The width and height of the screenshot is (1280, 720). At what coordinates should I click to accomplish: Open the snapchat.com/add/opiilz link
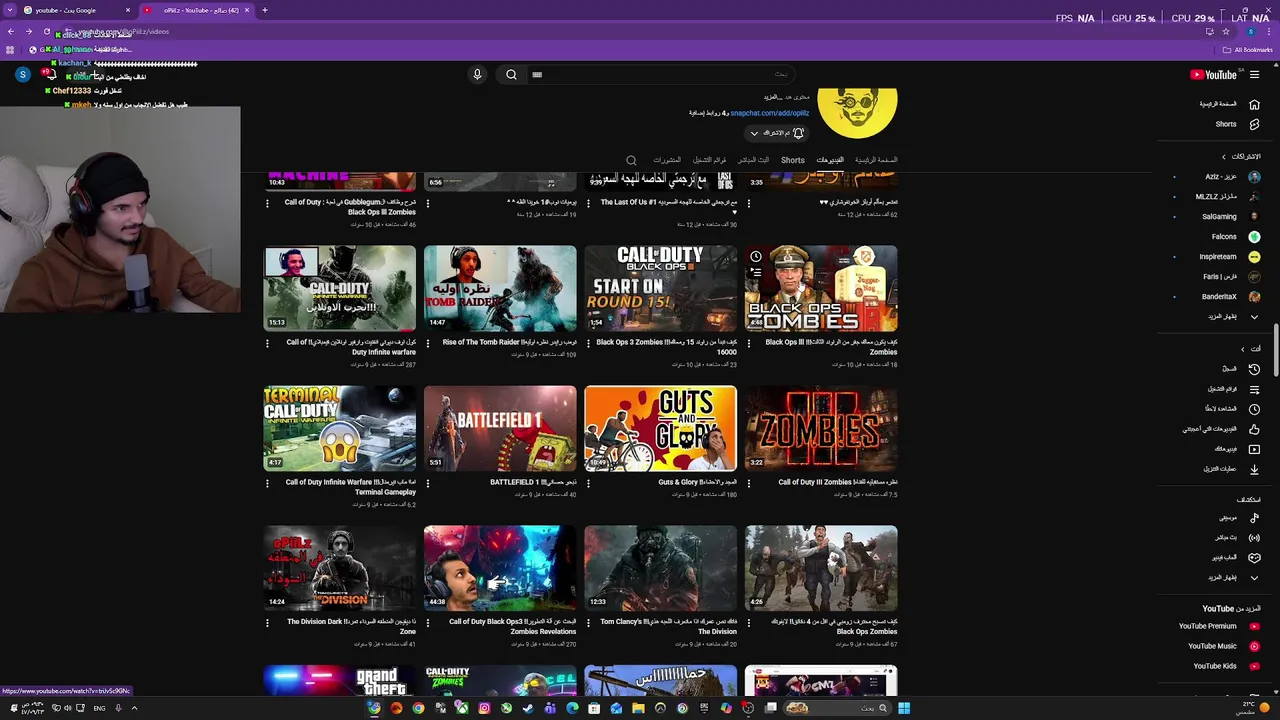point(769,114)
